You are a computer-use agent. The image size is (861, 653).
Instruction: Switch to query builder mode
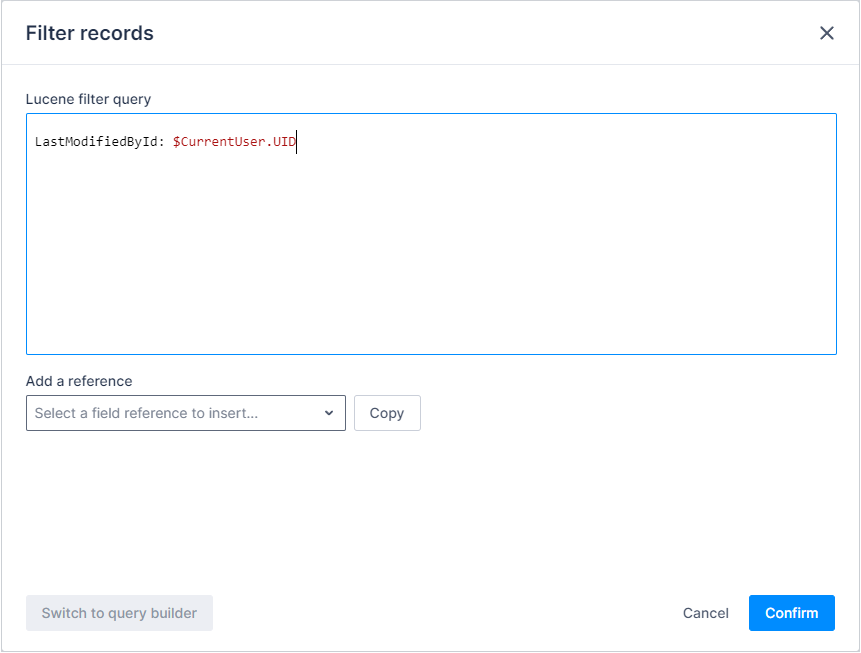(x=119, y=613)
